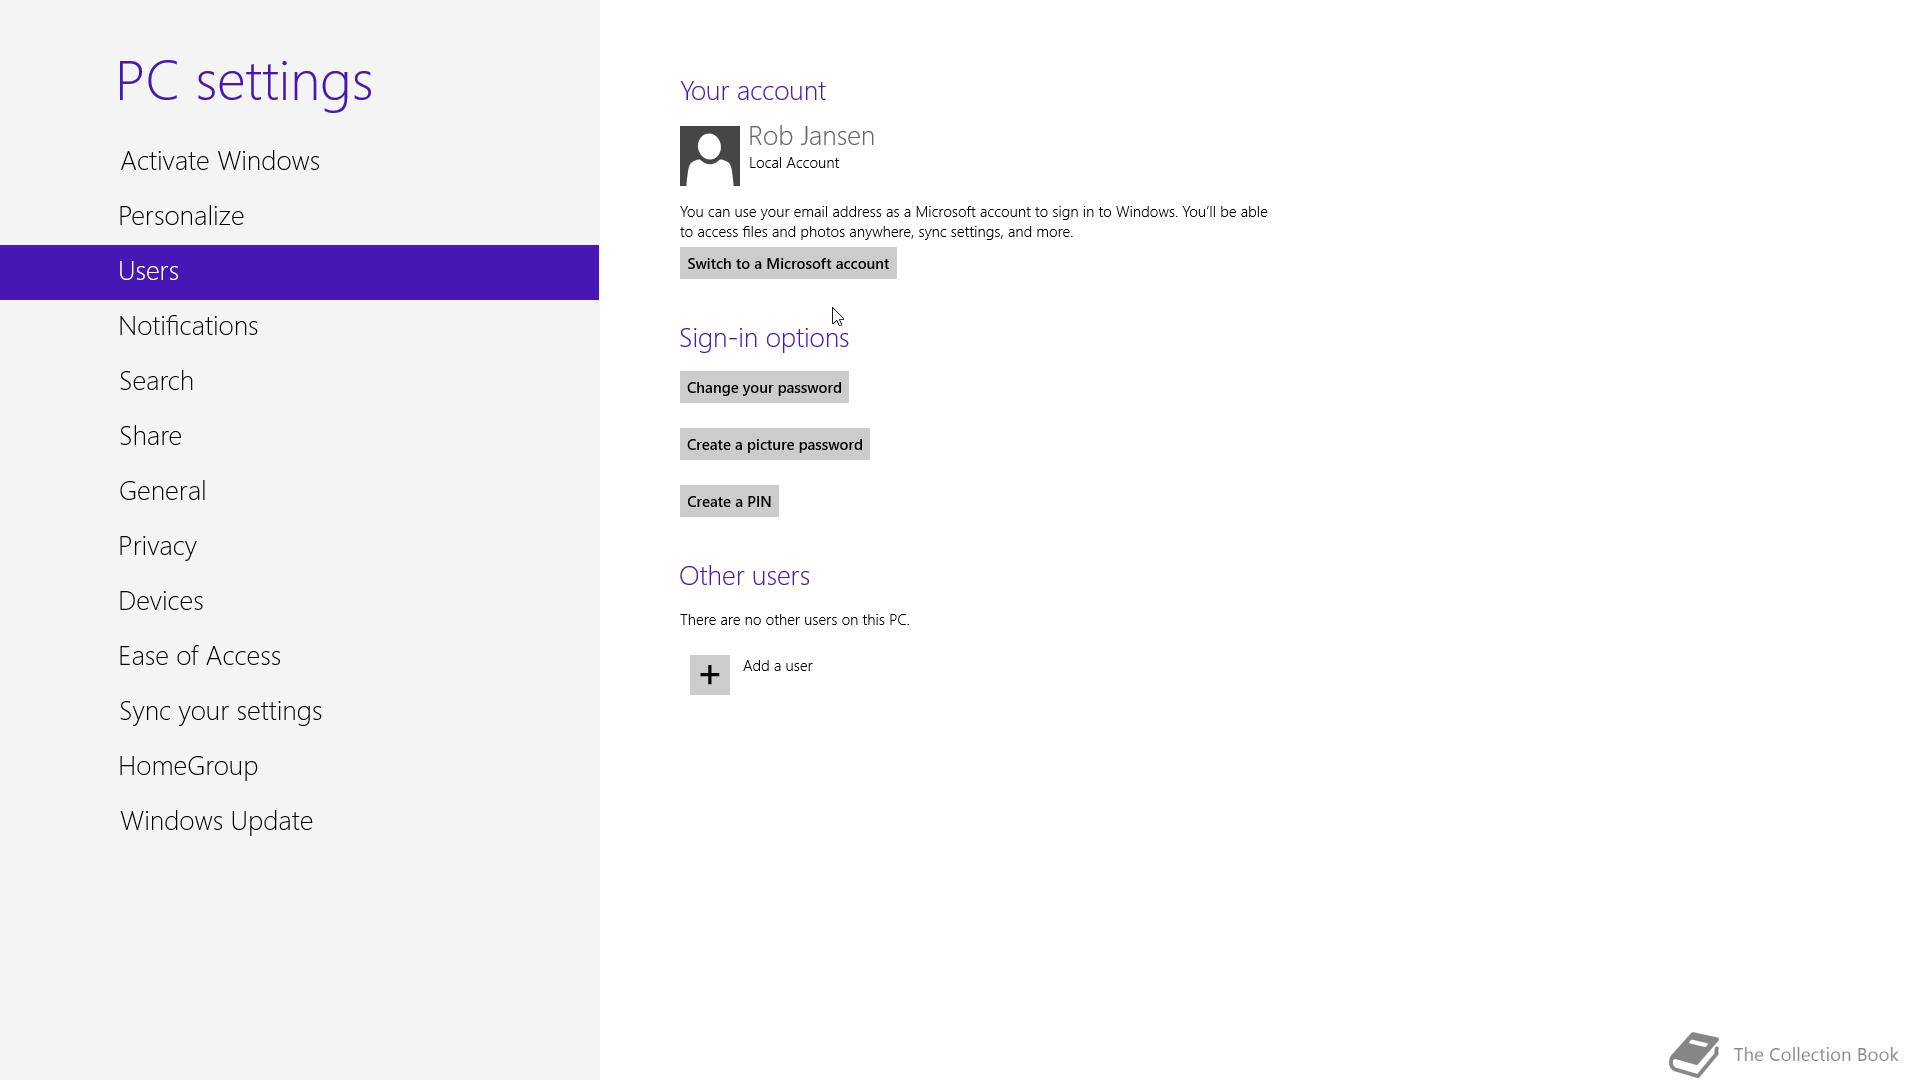Click Create a PIN button

point(729,501)
